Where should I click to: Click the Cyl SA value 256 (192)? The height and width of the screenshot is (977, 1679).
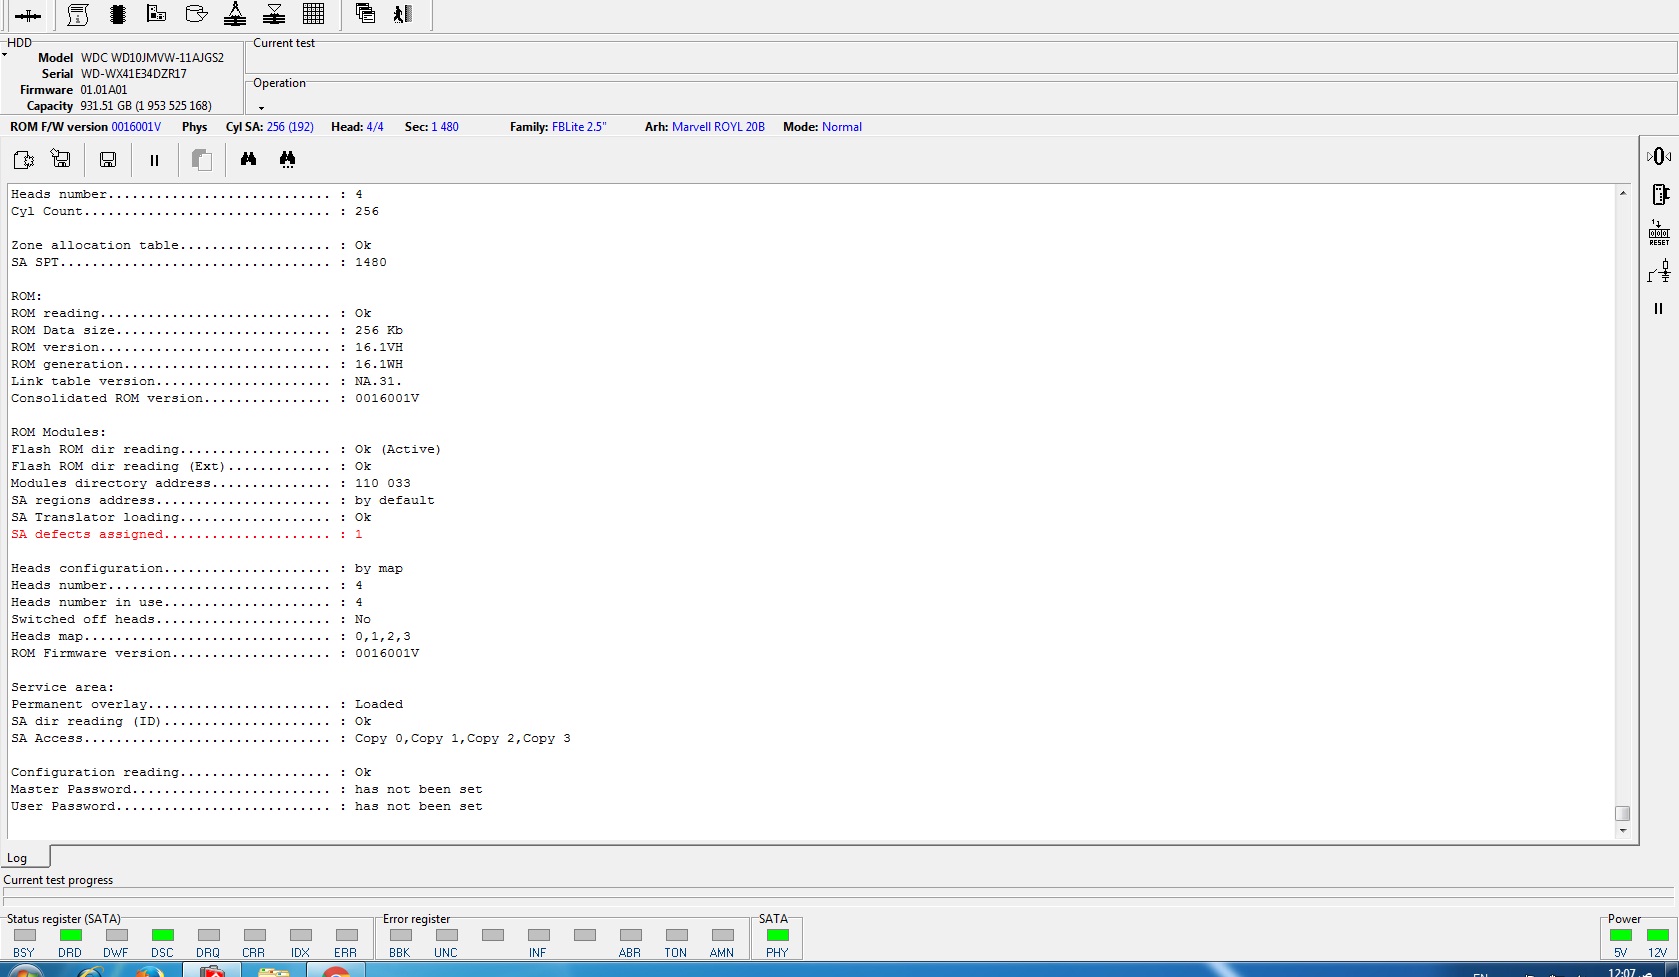click(x=290, y=127)
